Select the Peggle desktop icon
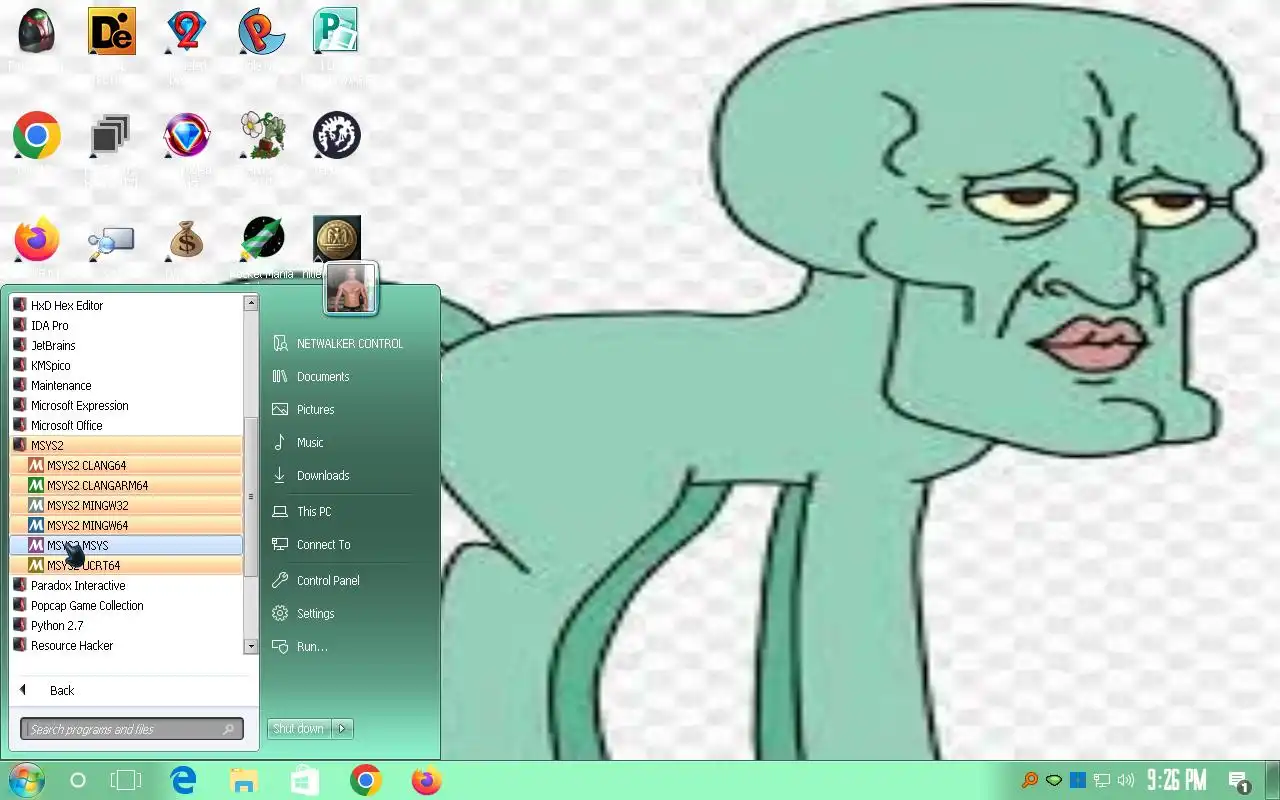Screen dimensions: 1280x800 [x=262, y=31]
